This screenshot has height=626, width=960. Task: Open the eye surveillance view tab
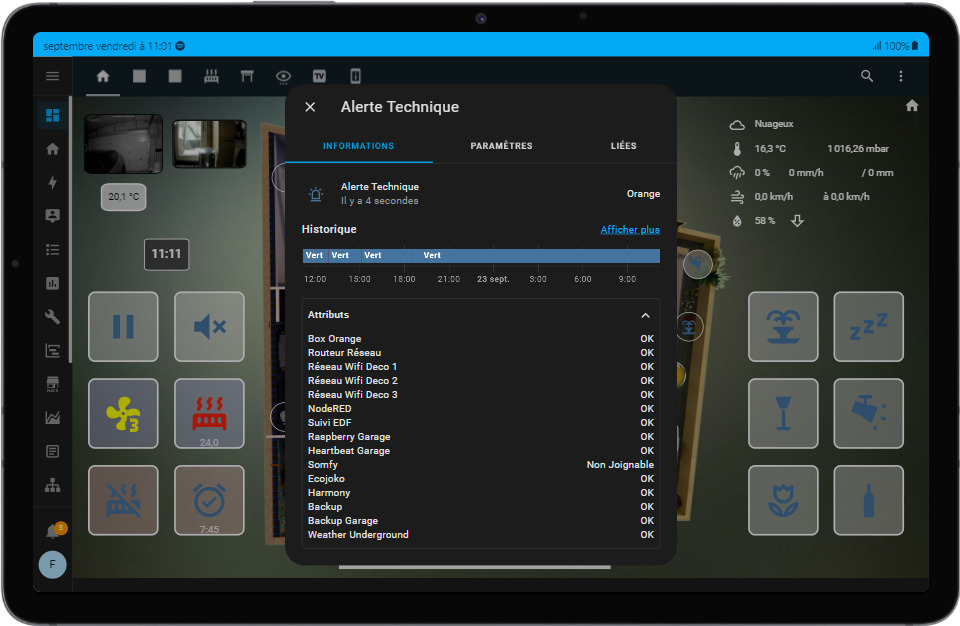pos(283,77)
